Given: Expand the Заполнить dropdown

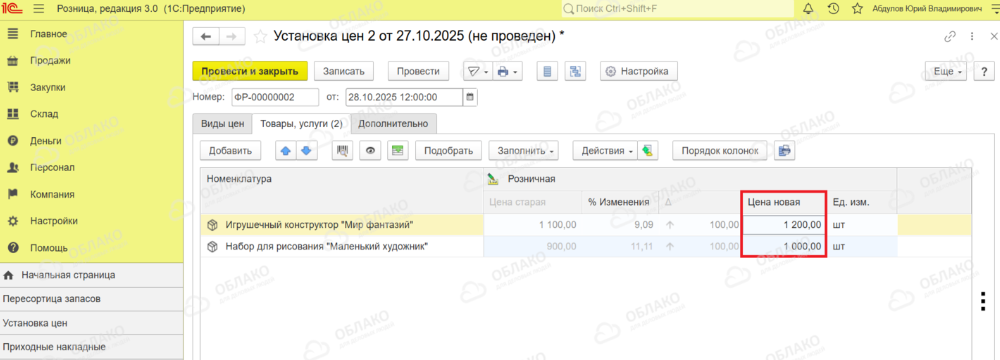Looking at the screenshot, I should tap(524, 151).
